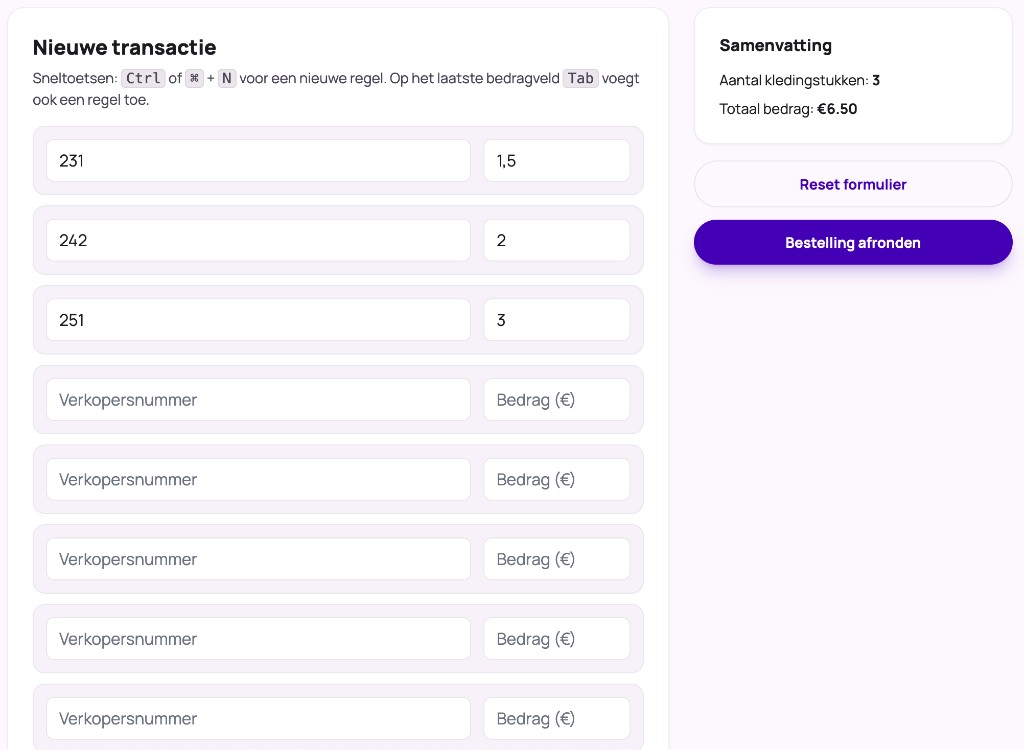Click the first empty Verkopersnummer field

pos(258,400)
